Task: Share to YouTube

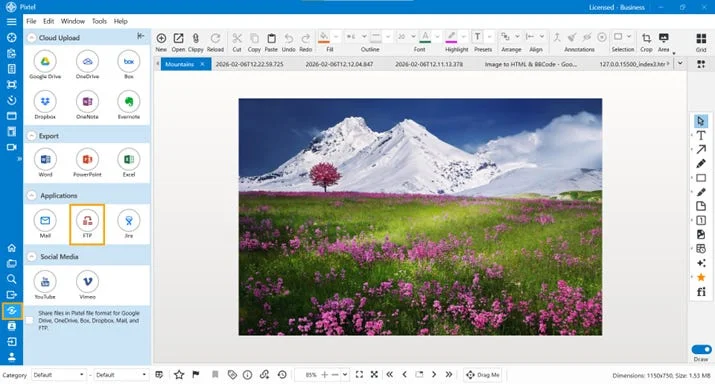Action: click(45, 285)
